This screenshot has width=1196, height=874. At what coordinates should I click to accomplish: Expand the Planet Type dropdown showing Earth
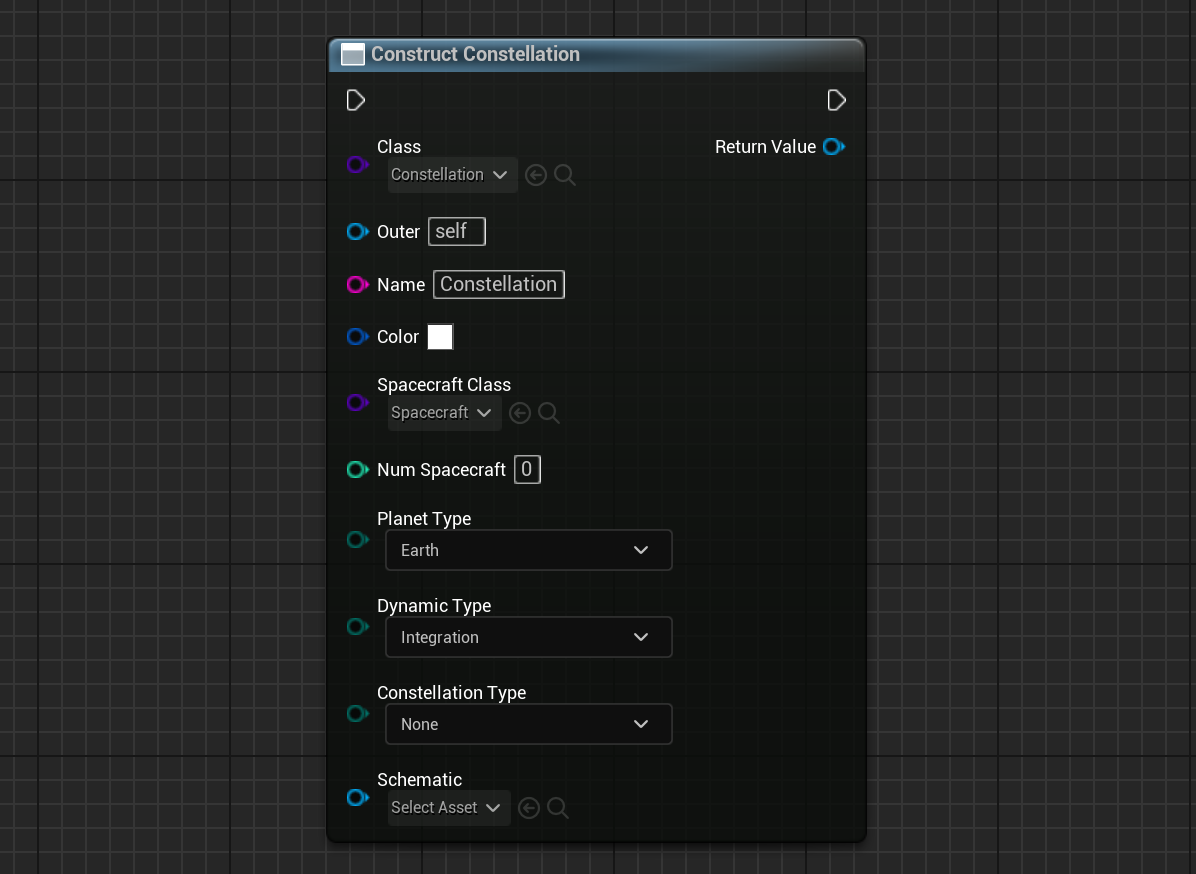pos(528,550)
